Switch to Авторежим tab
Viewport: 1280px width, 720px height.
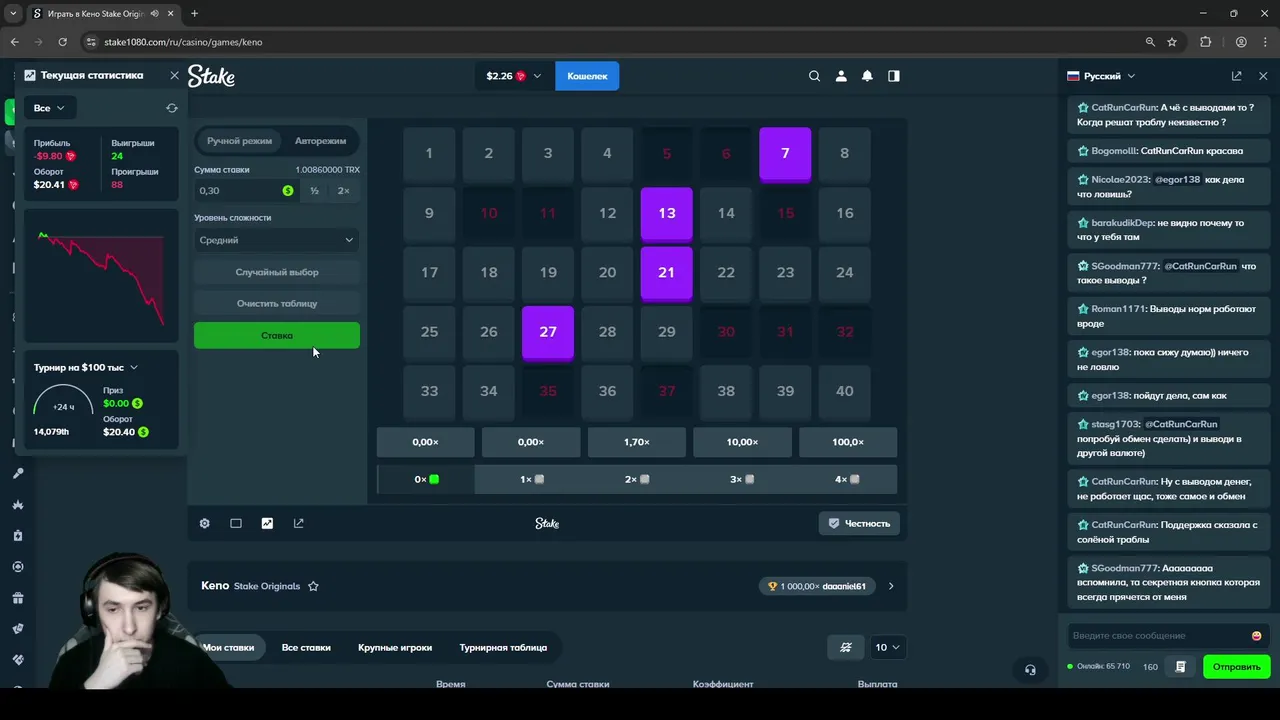[320, 141]
